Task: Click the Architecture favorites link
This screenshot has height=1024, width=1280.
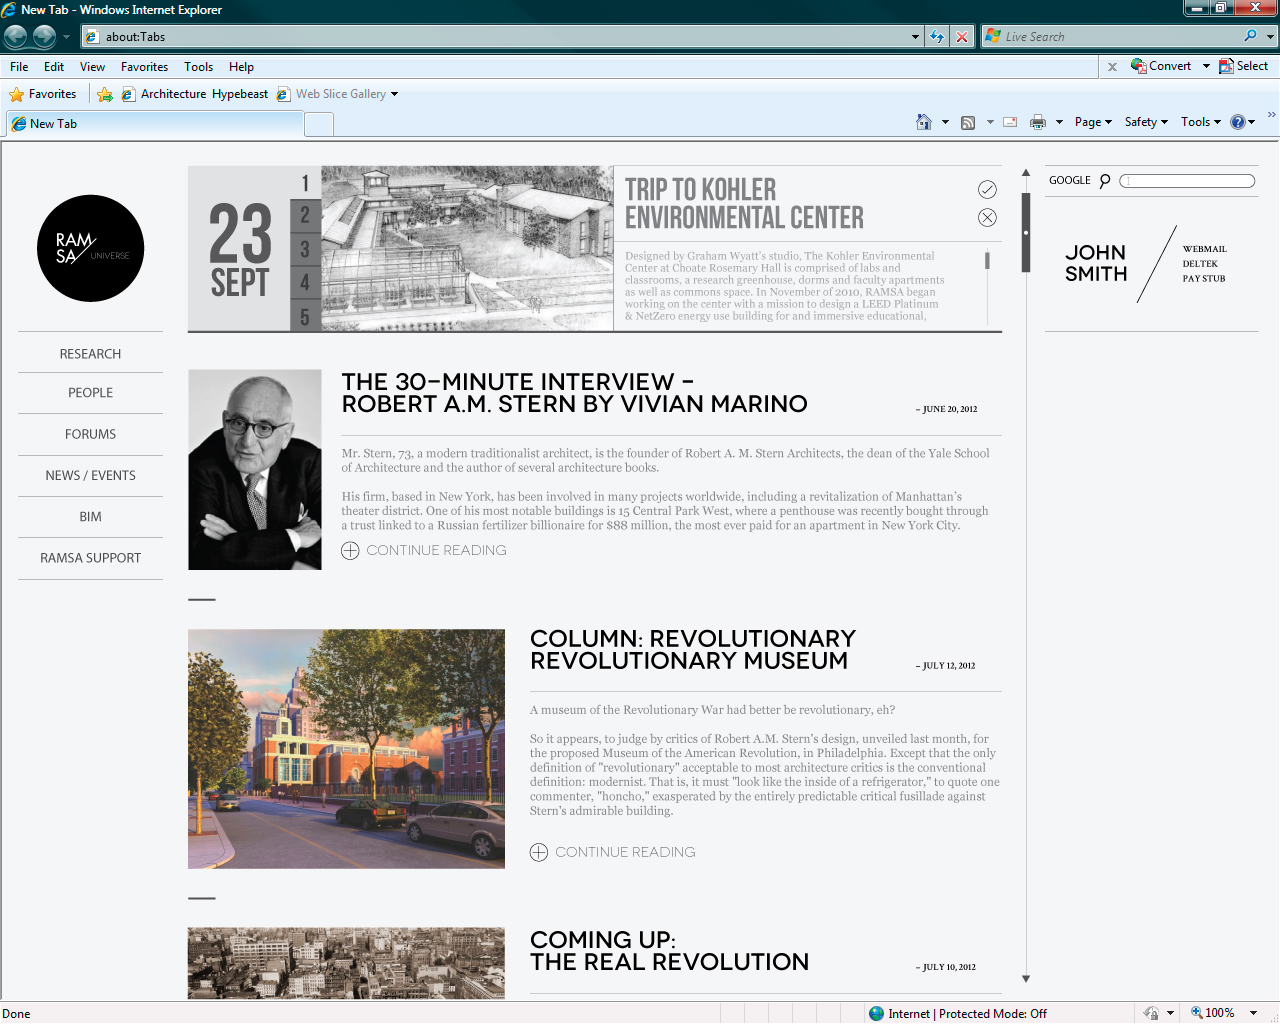Action: [x=173, y=94]
